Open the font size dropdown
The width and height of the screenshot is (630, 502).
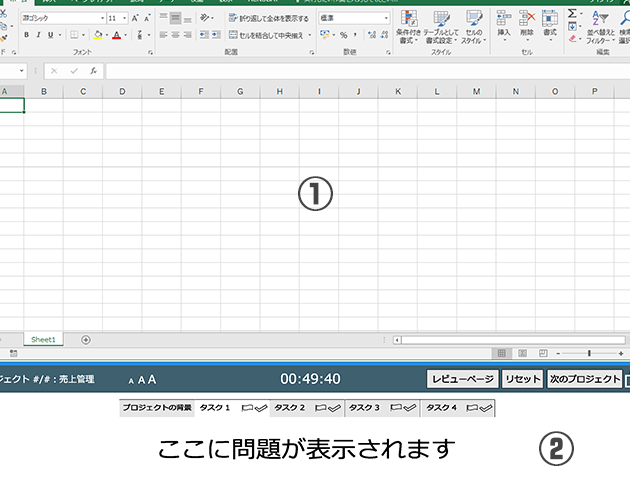point(124,18)
